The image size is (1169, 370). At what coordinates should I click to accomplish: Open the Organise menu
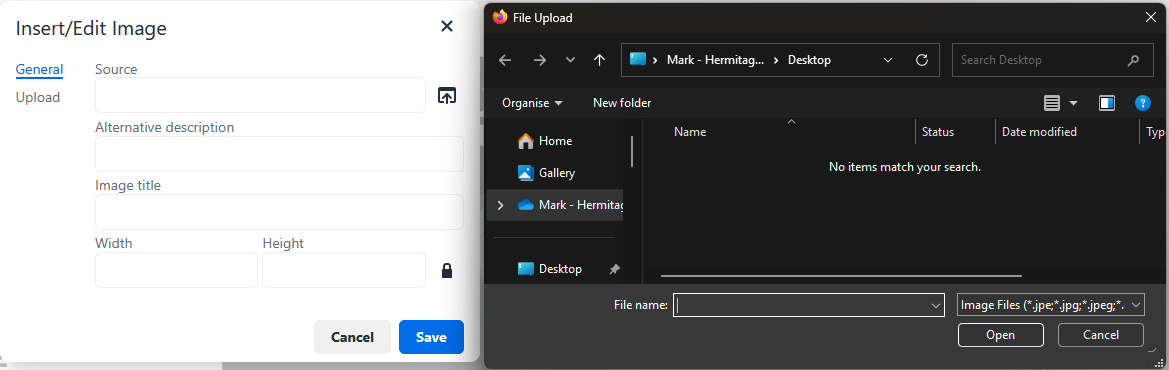pyautogui.click(x=532, y=103)
